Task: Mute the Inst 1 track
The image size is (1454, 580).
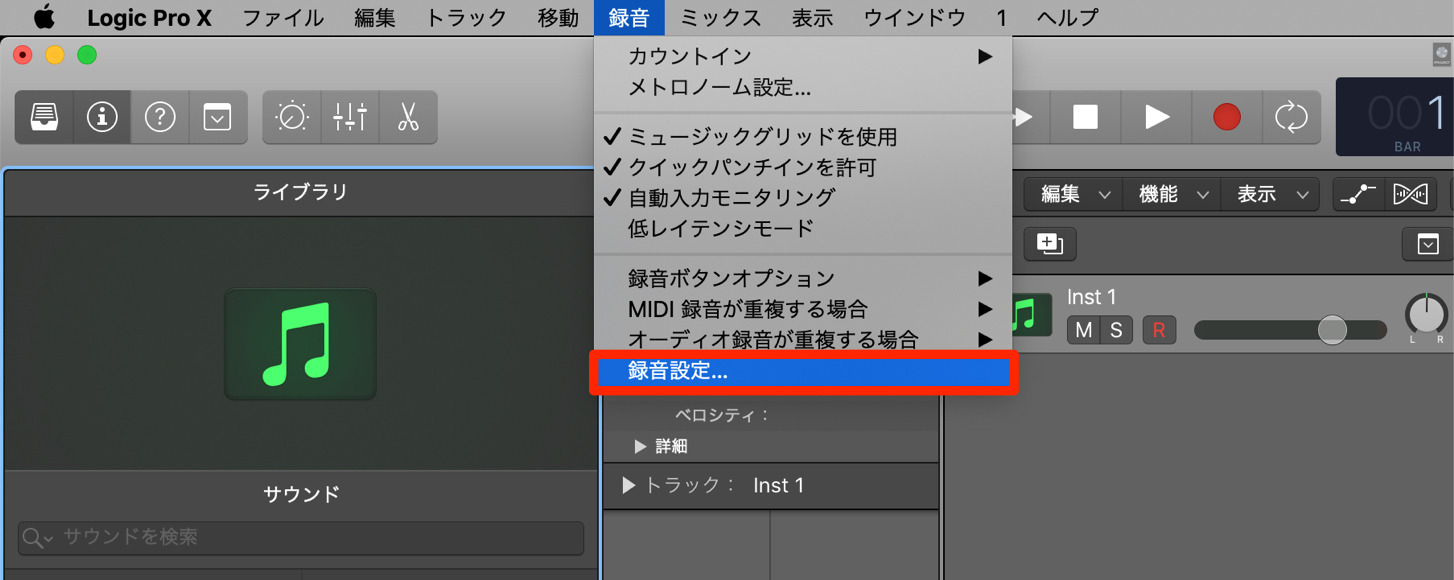Action: pyautogui.click(x=1084, y=330)
